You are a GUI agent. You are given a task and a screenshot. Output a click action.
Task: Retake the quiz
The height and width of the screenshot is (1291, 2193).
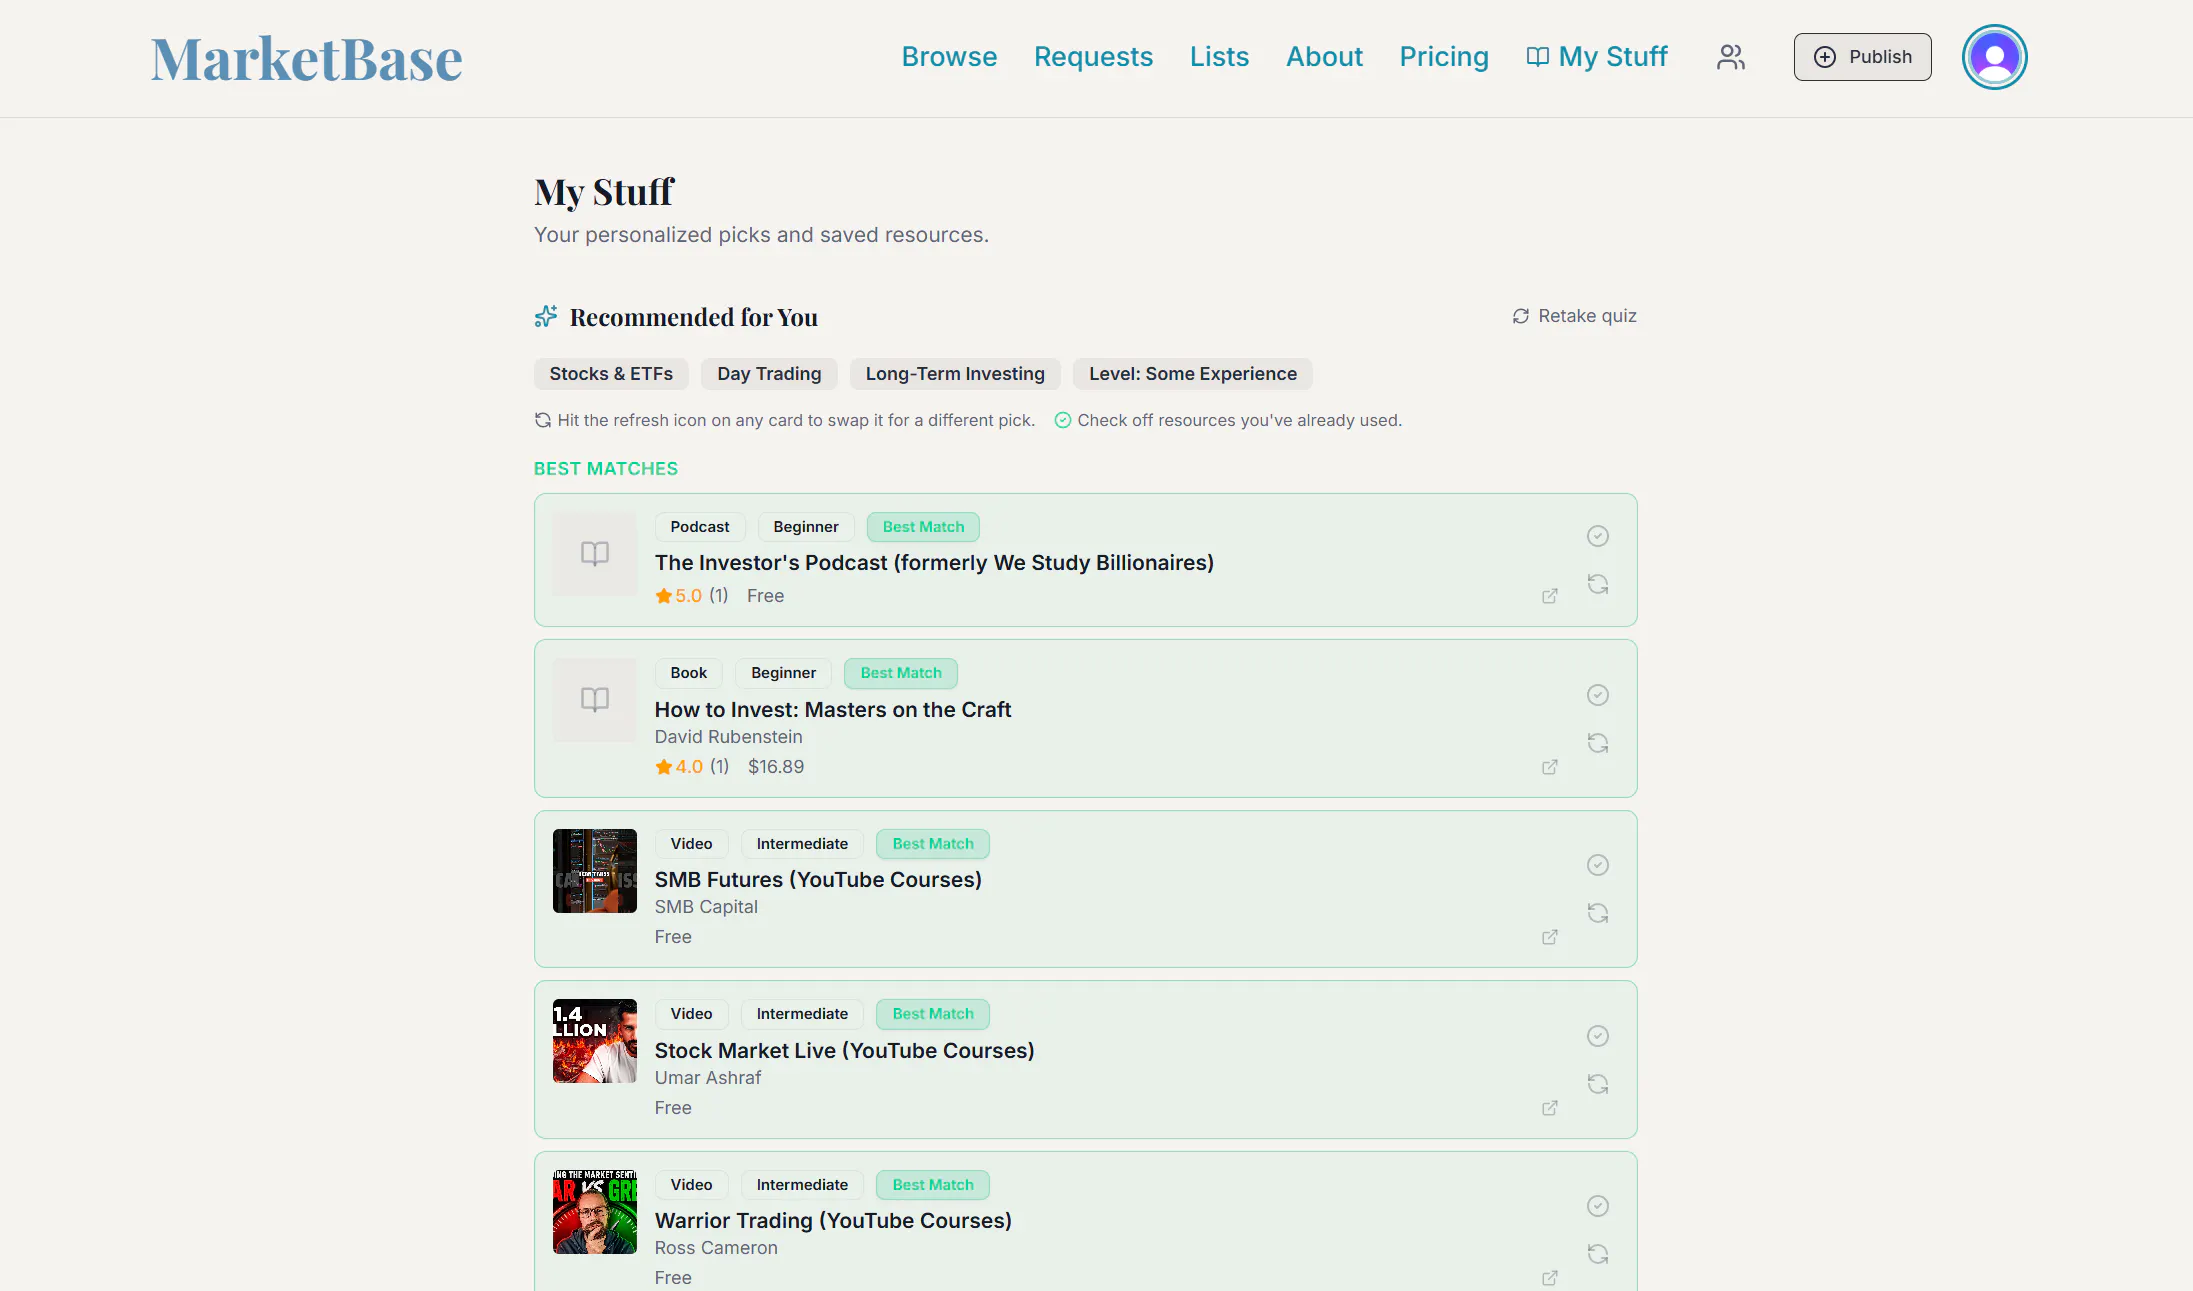1574,316
